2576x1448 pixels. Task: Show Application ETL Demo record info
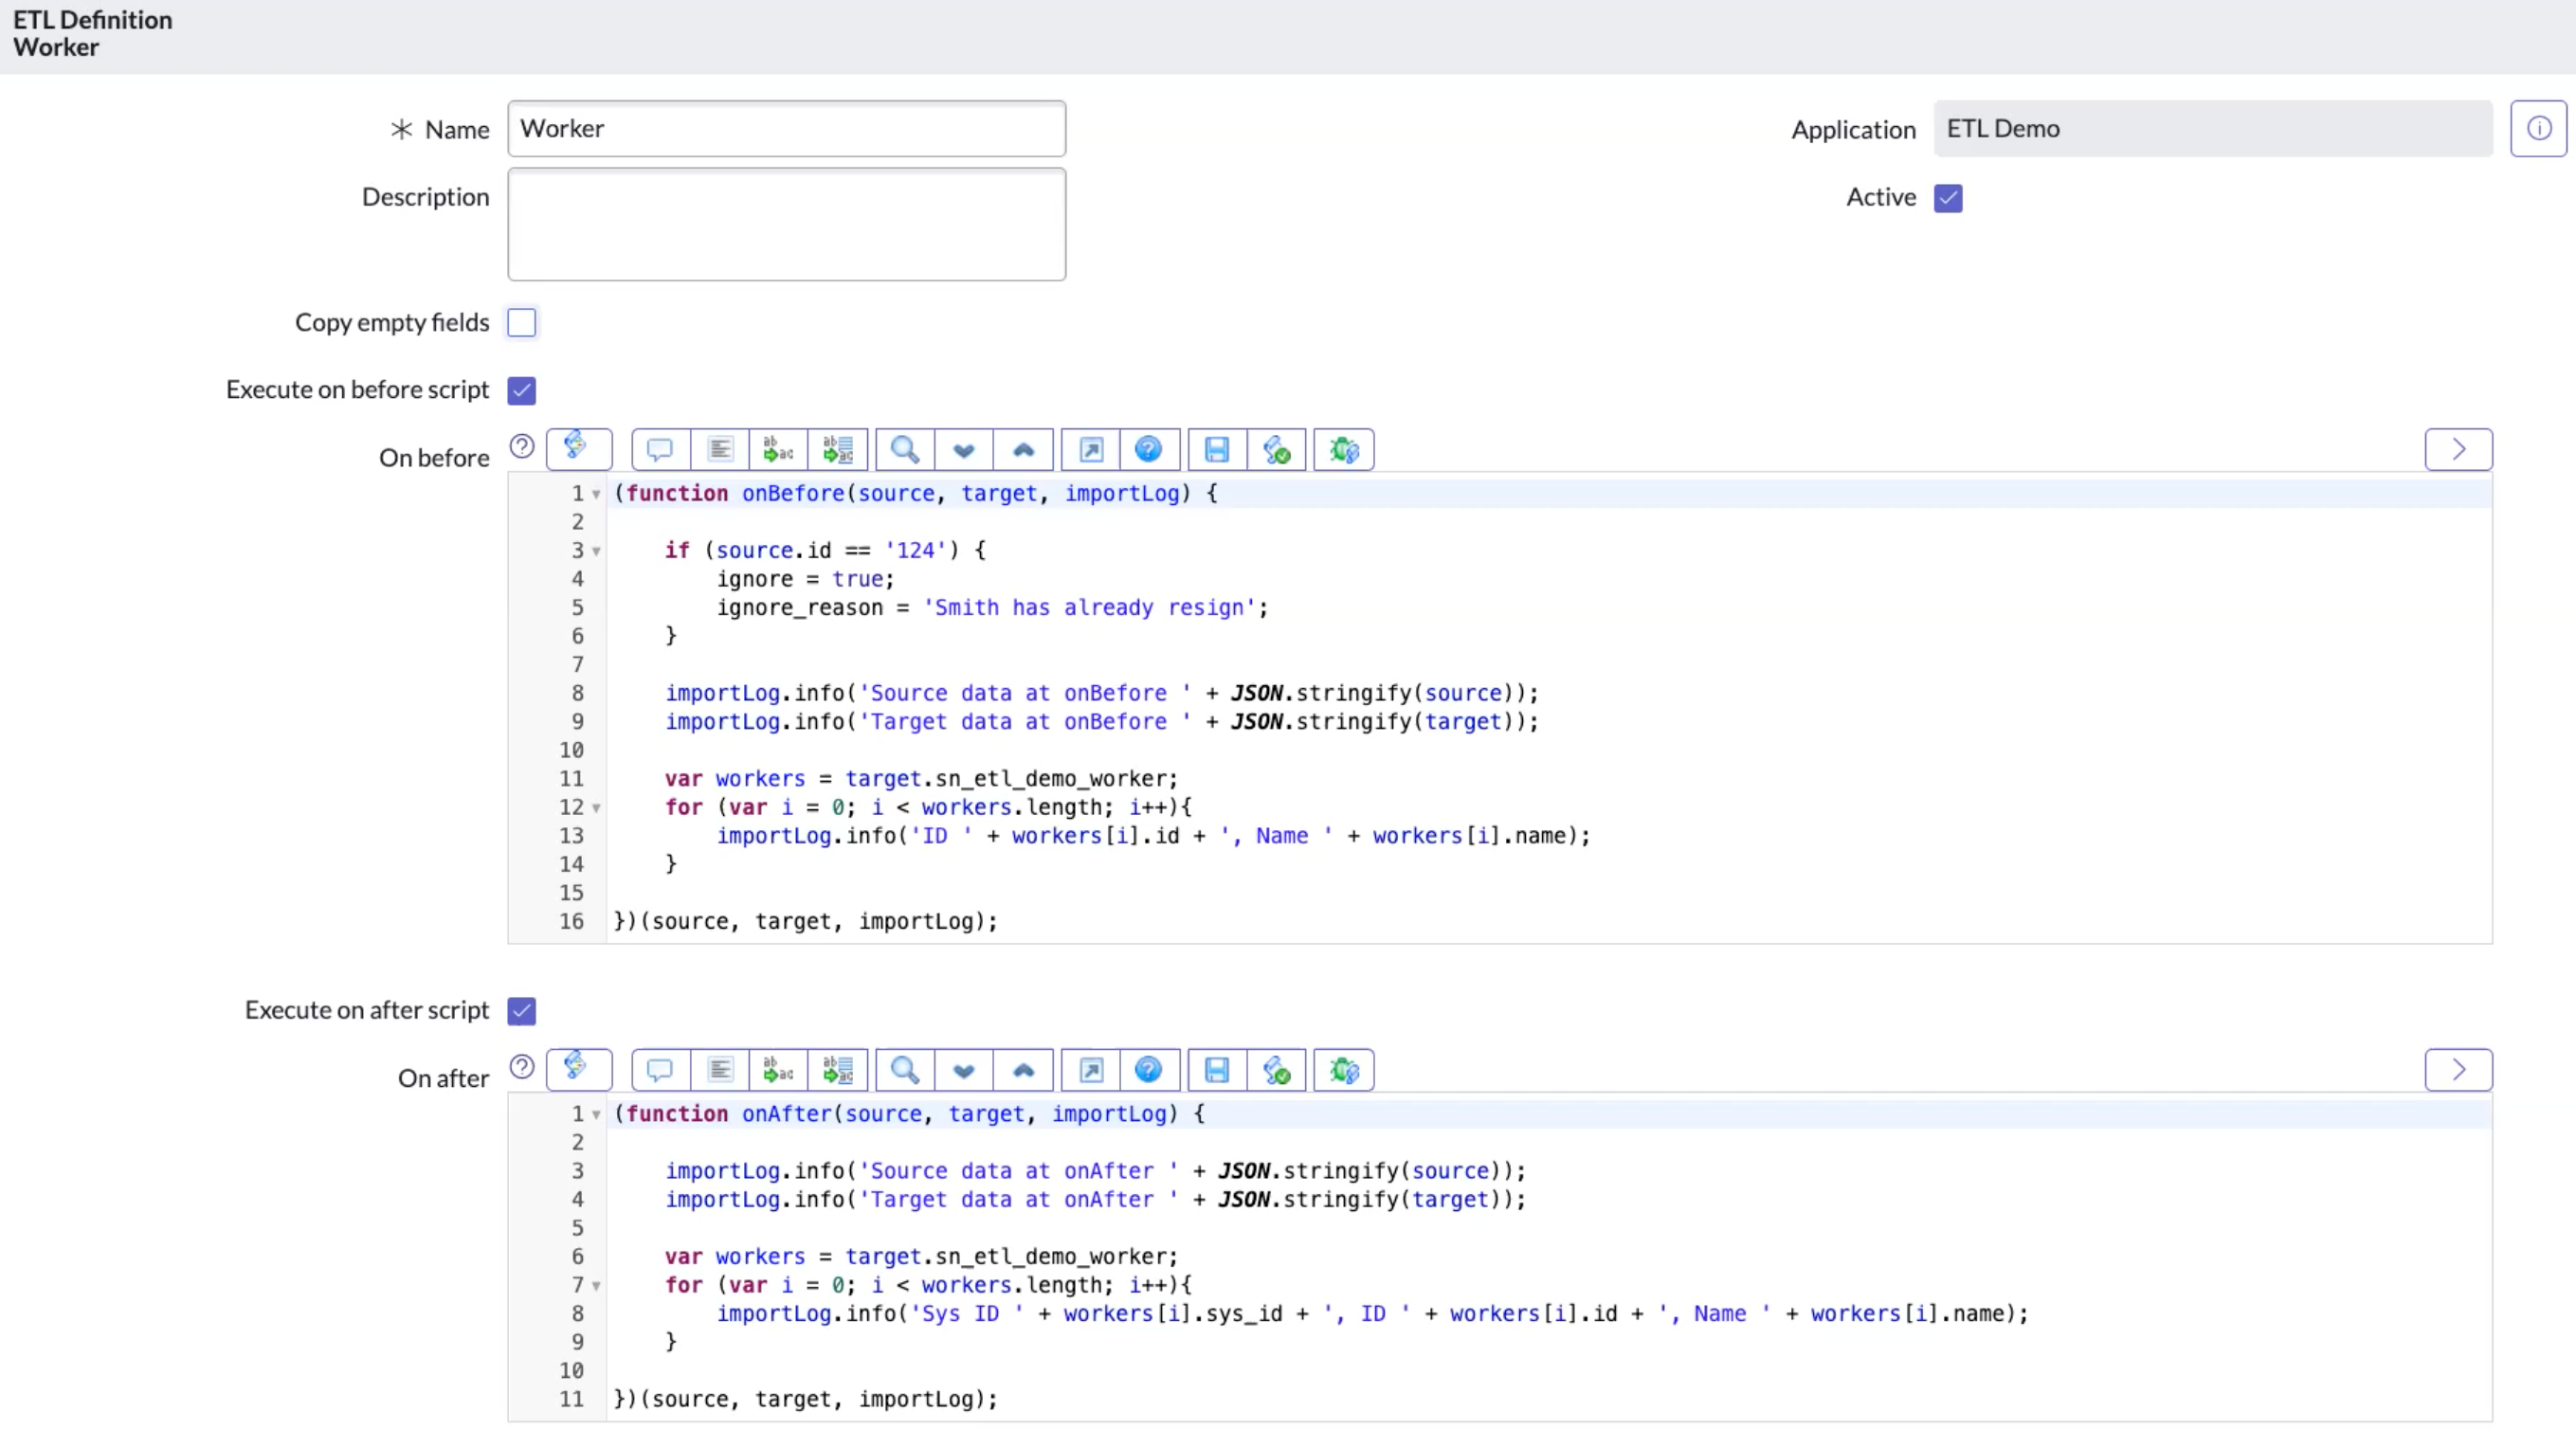(x=2538, y=128)
